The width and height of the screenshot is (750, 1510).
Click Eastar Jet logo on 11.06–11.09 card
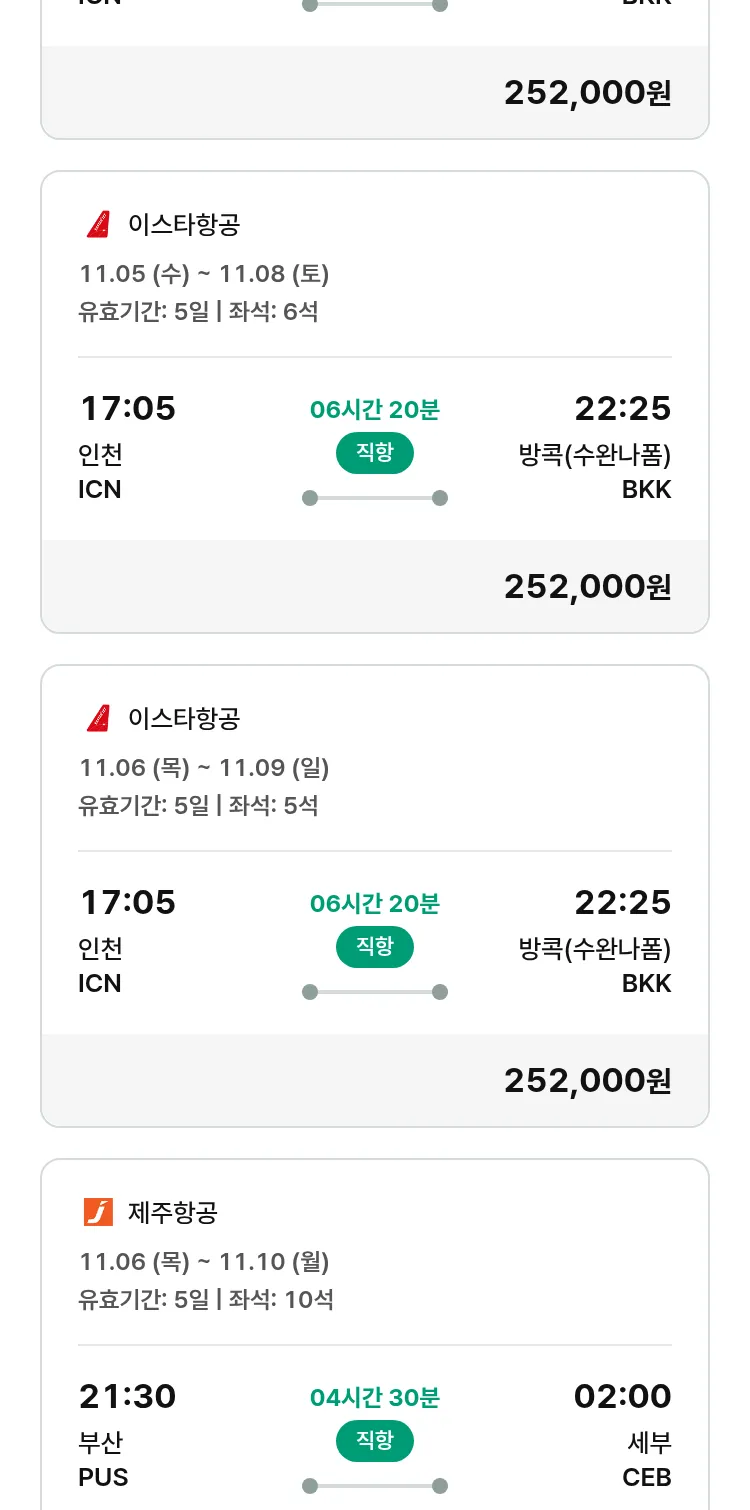(x=98, y=718)
